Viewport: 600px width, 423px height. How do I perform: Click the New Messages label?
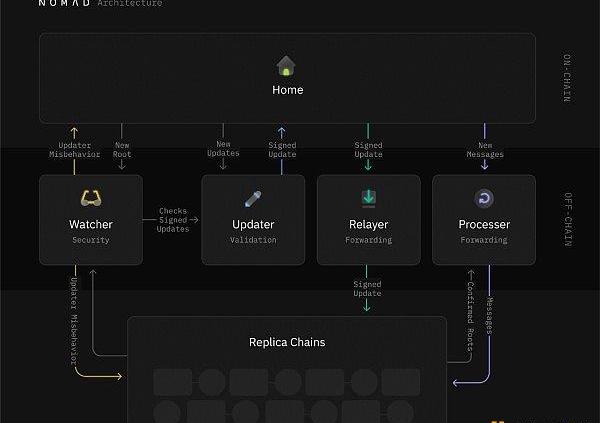(x=484, y=149)
